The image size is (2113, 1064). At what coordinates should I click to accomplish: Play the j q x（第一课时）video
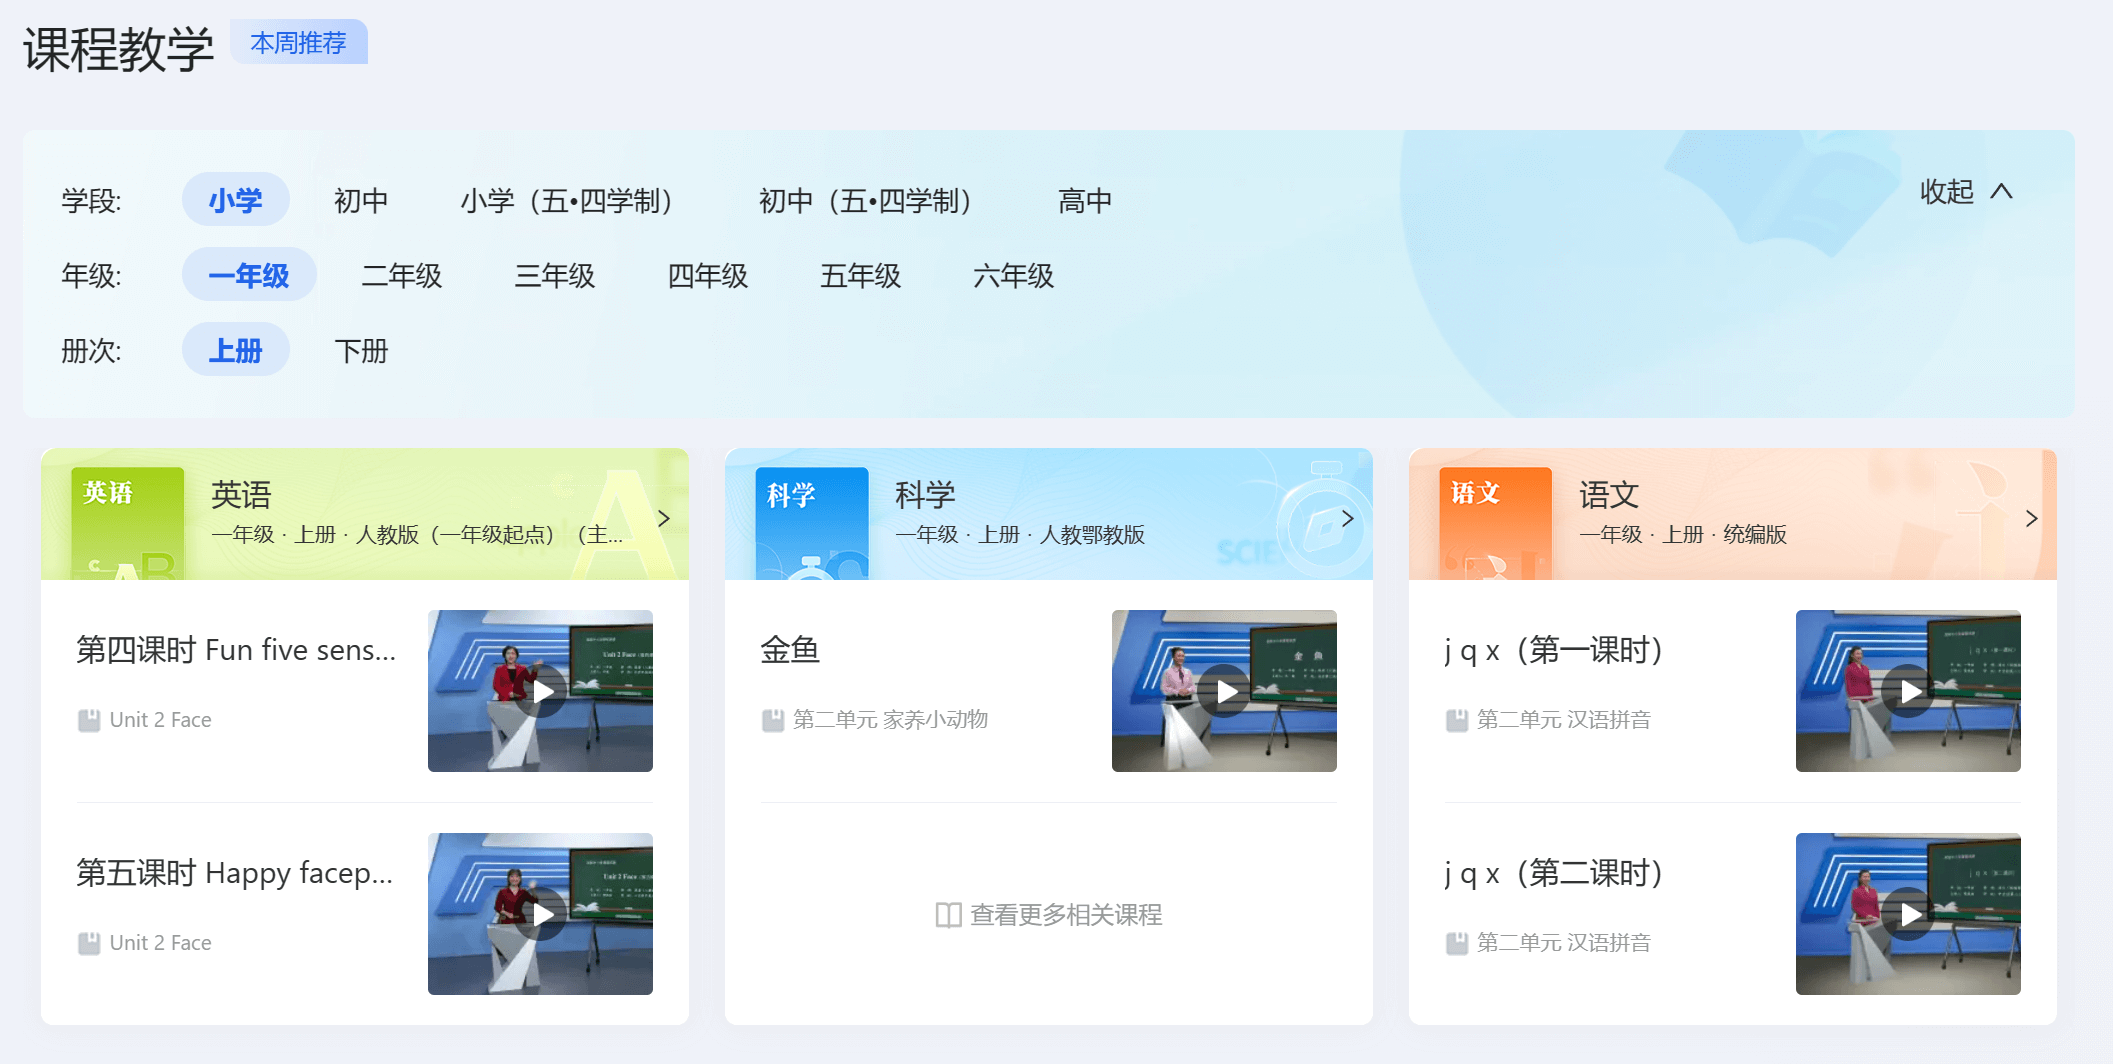(x=1909, y=691)
